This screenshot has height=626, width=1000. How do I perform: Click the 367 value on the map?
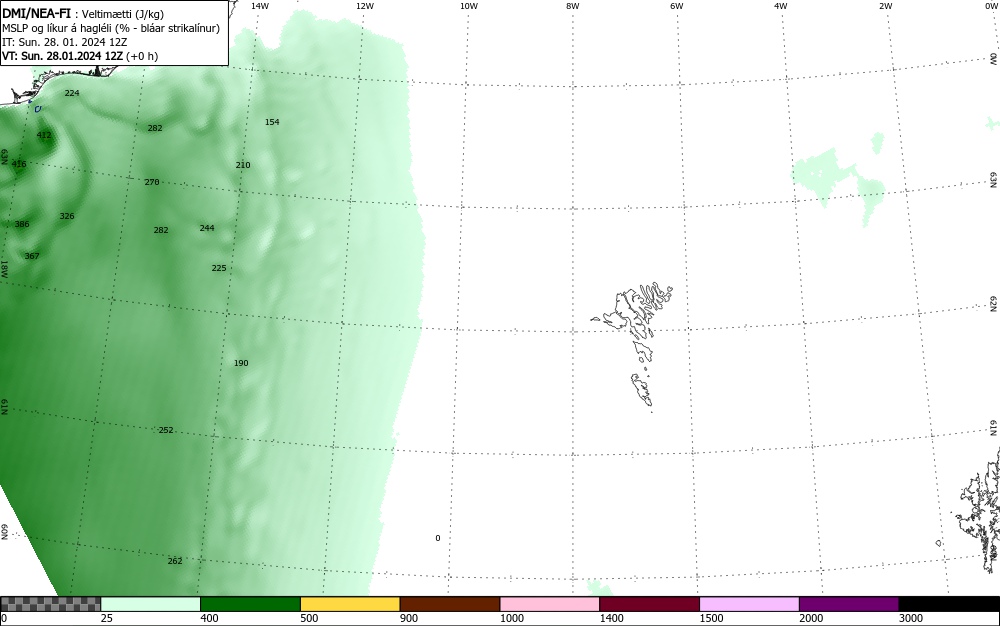pos(32,256)
